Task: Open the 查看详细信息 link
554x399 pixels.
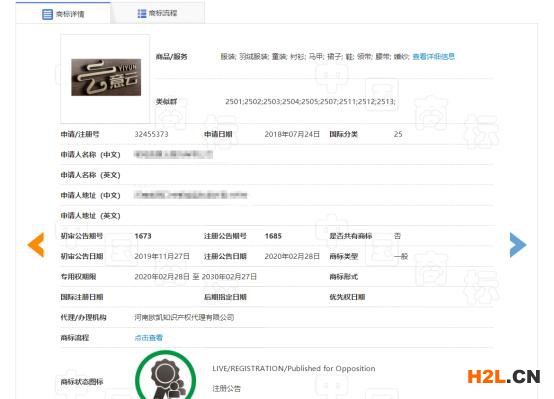Action: point(434,57)
